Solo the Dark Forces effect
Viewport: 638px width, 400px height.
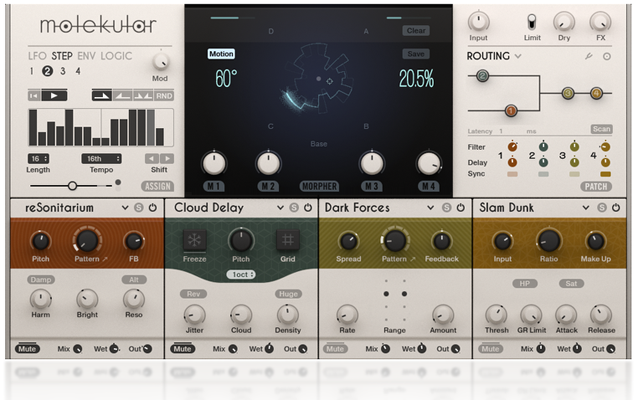pyautogui.click(x=447, y=208)
